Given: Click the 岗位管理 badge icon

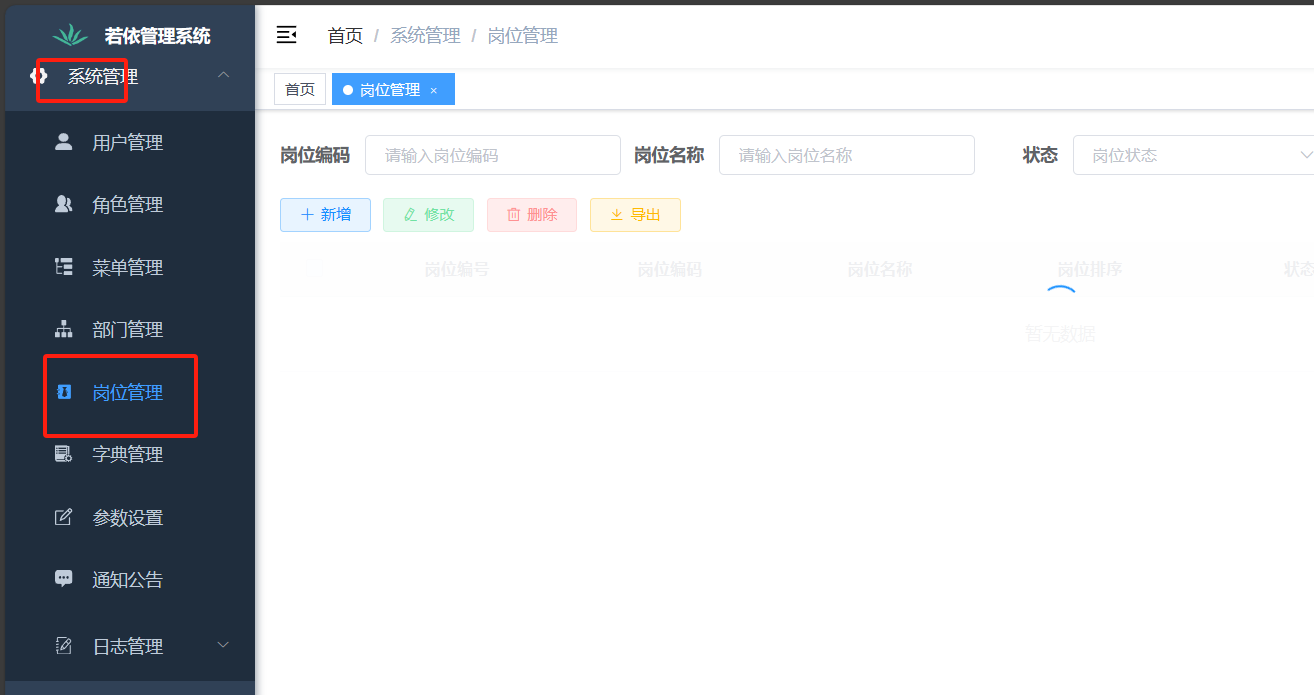Looking at the screenshot, I should pyautogui.click(x=63, y=392).
